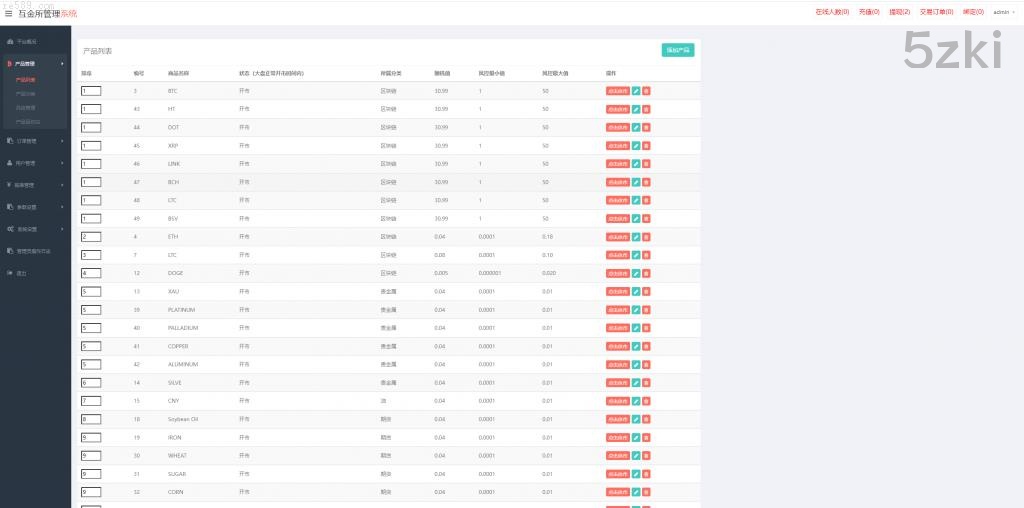Click the hamburger menu icon in the header
1024x508 pixels.
click(x=9, y=13)
